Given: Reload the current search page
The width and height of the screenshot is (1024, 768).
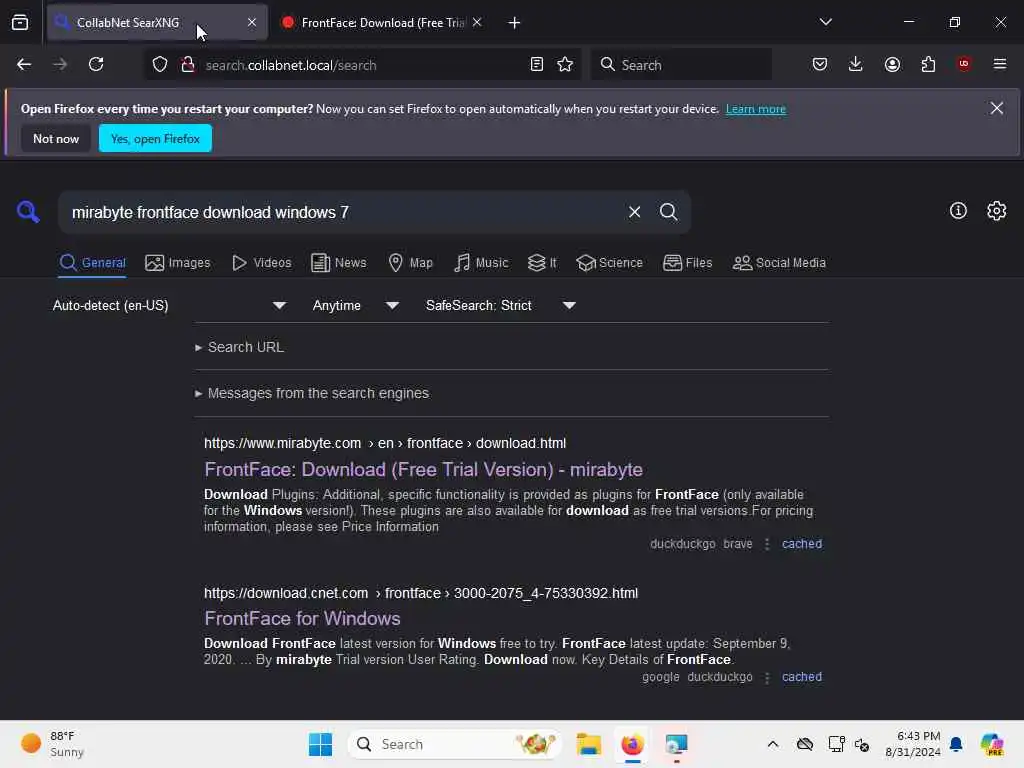Looking at the screenshot, I should tap(96, 64).
